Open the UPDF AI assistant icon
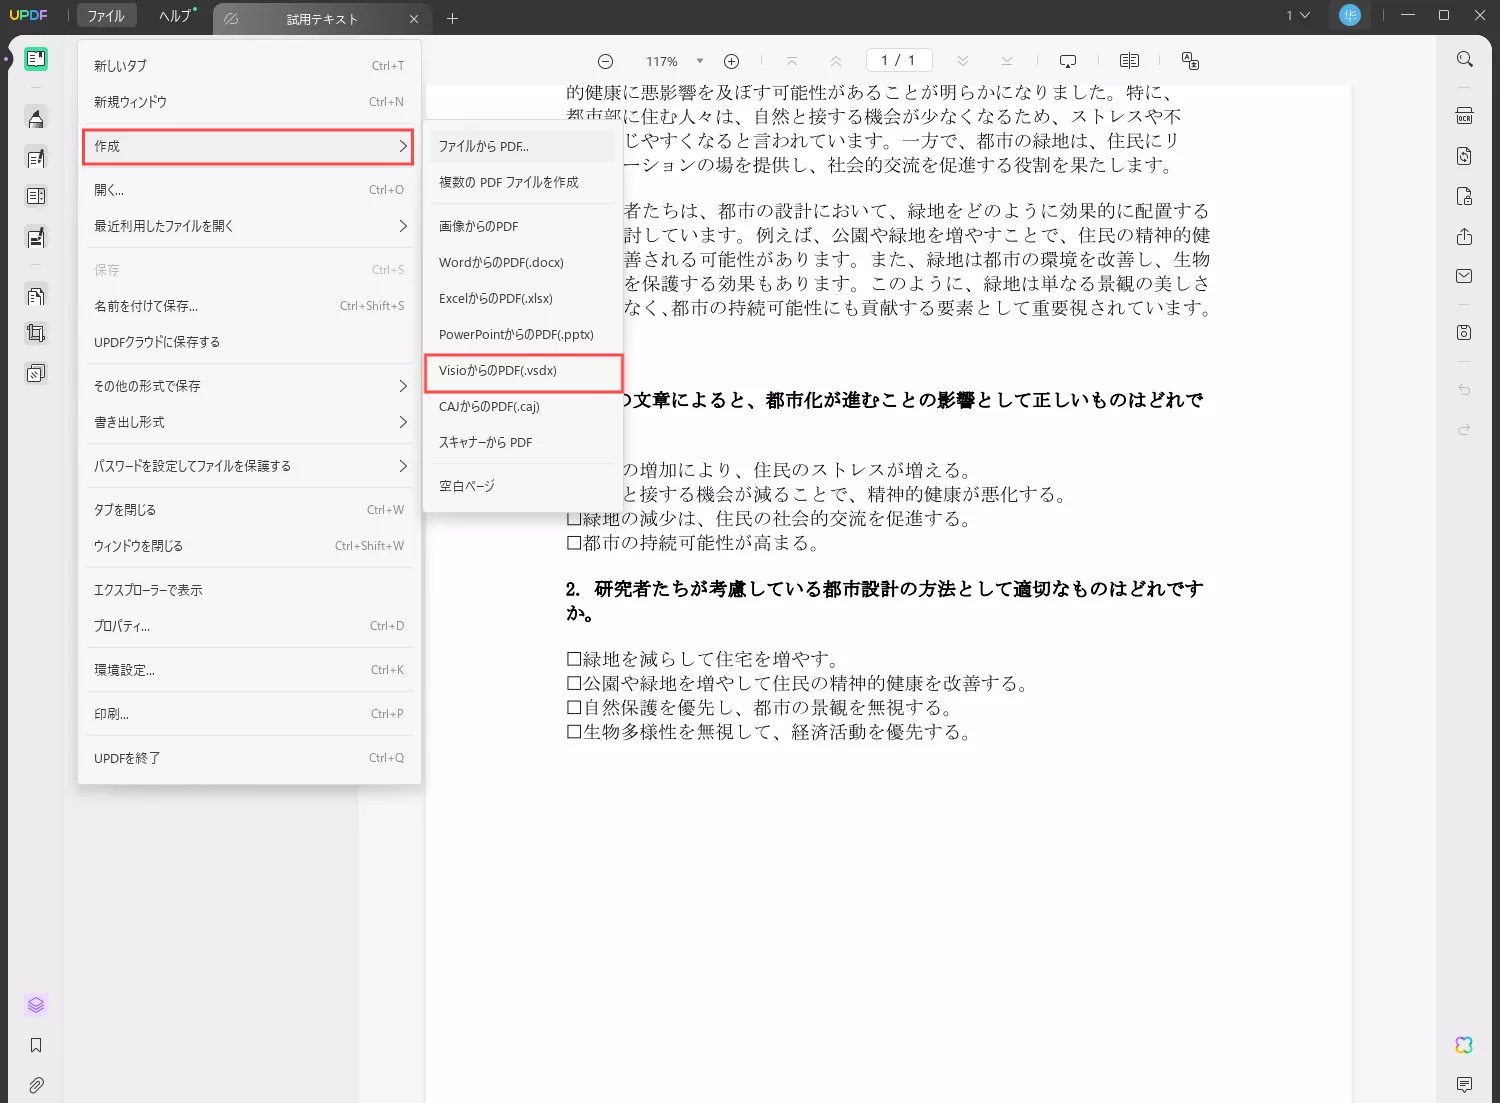 coord(1464,1045)
